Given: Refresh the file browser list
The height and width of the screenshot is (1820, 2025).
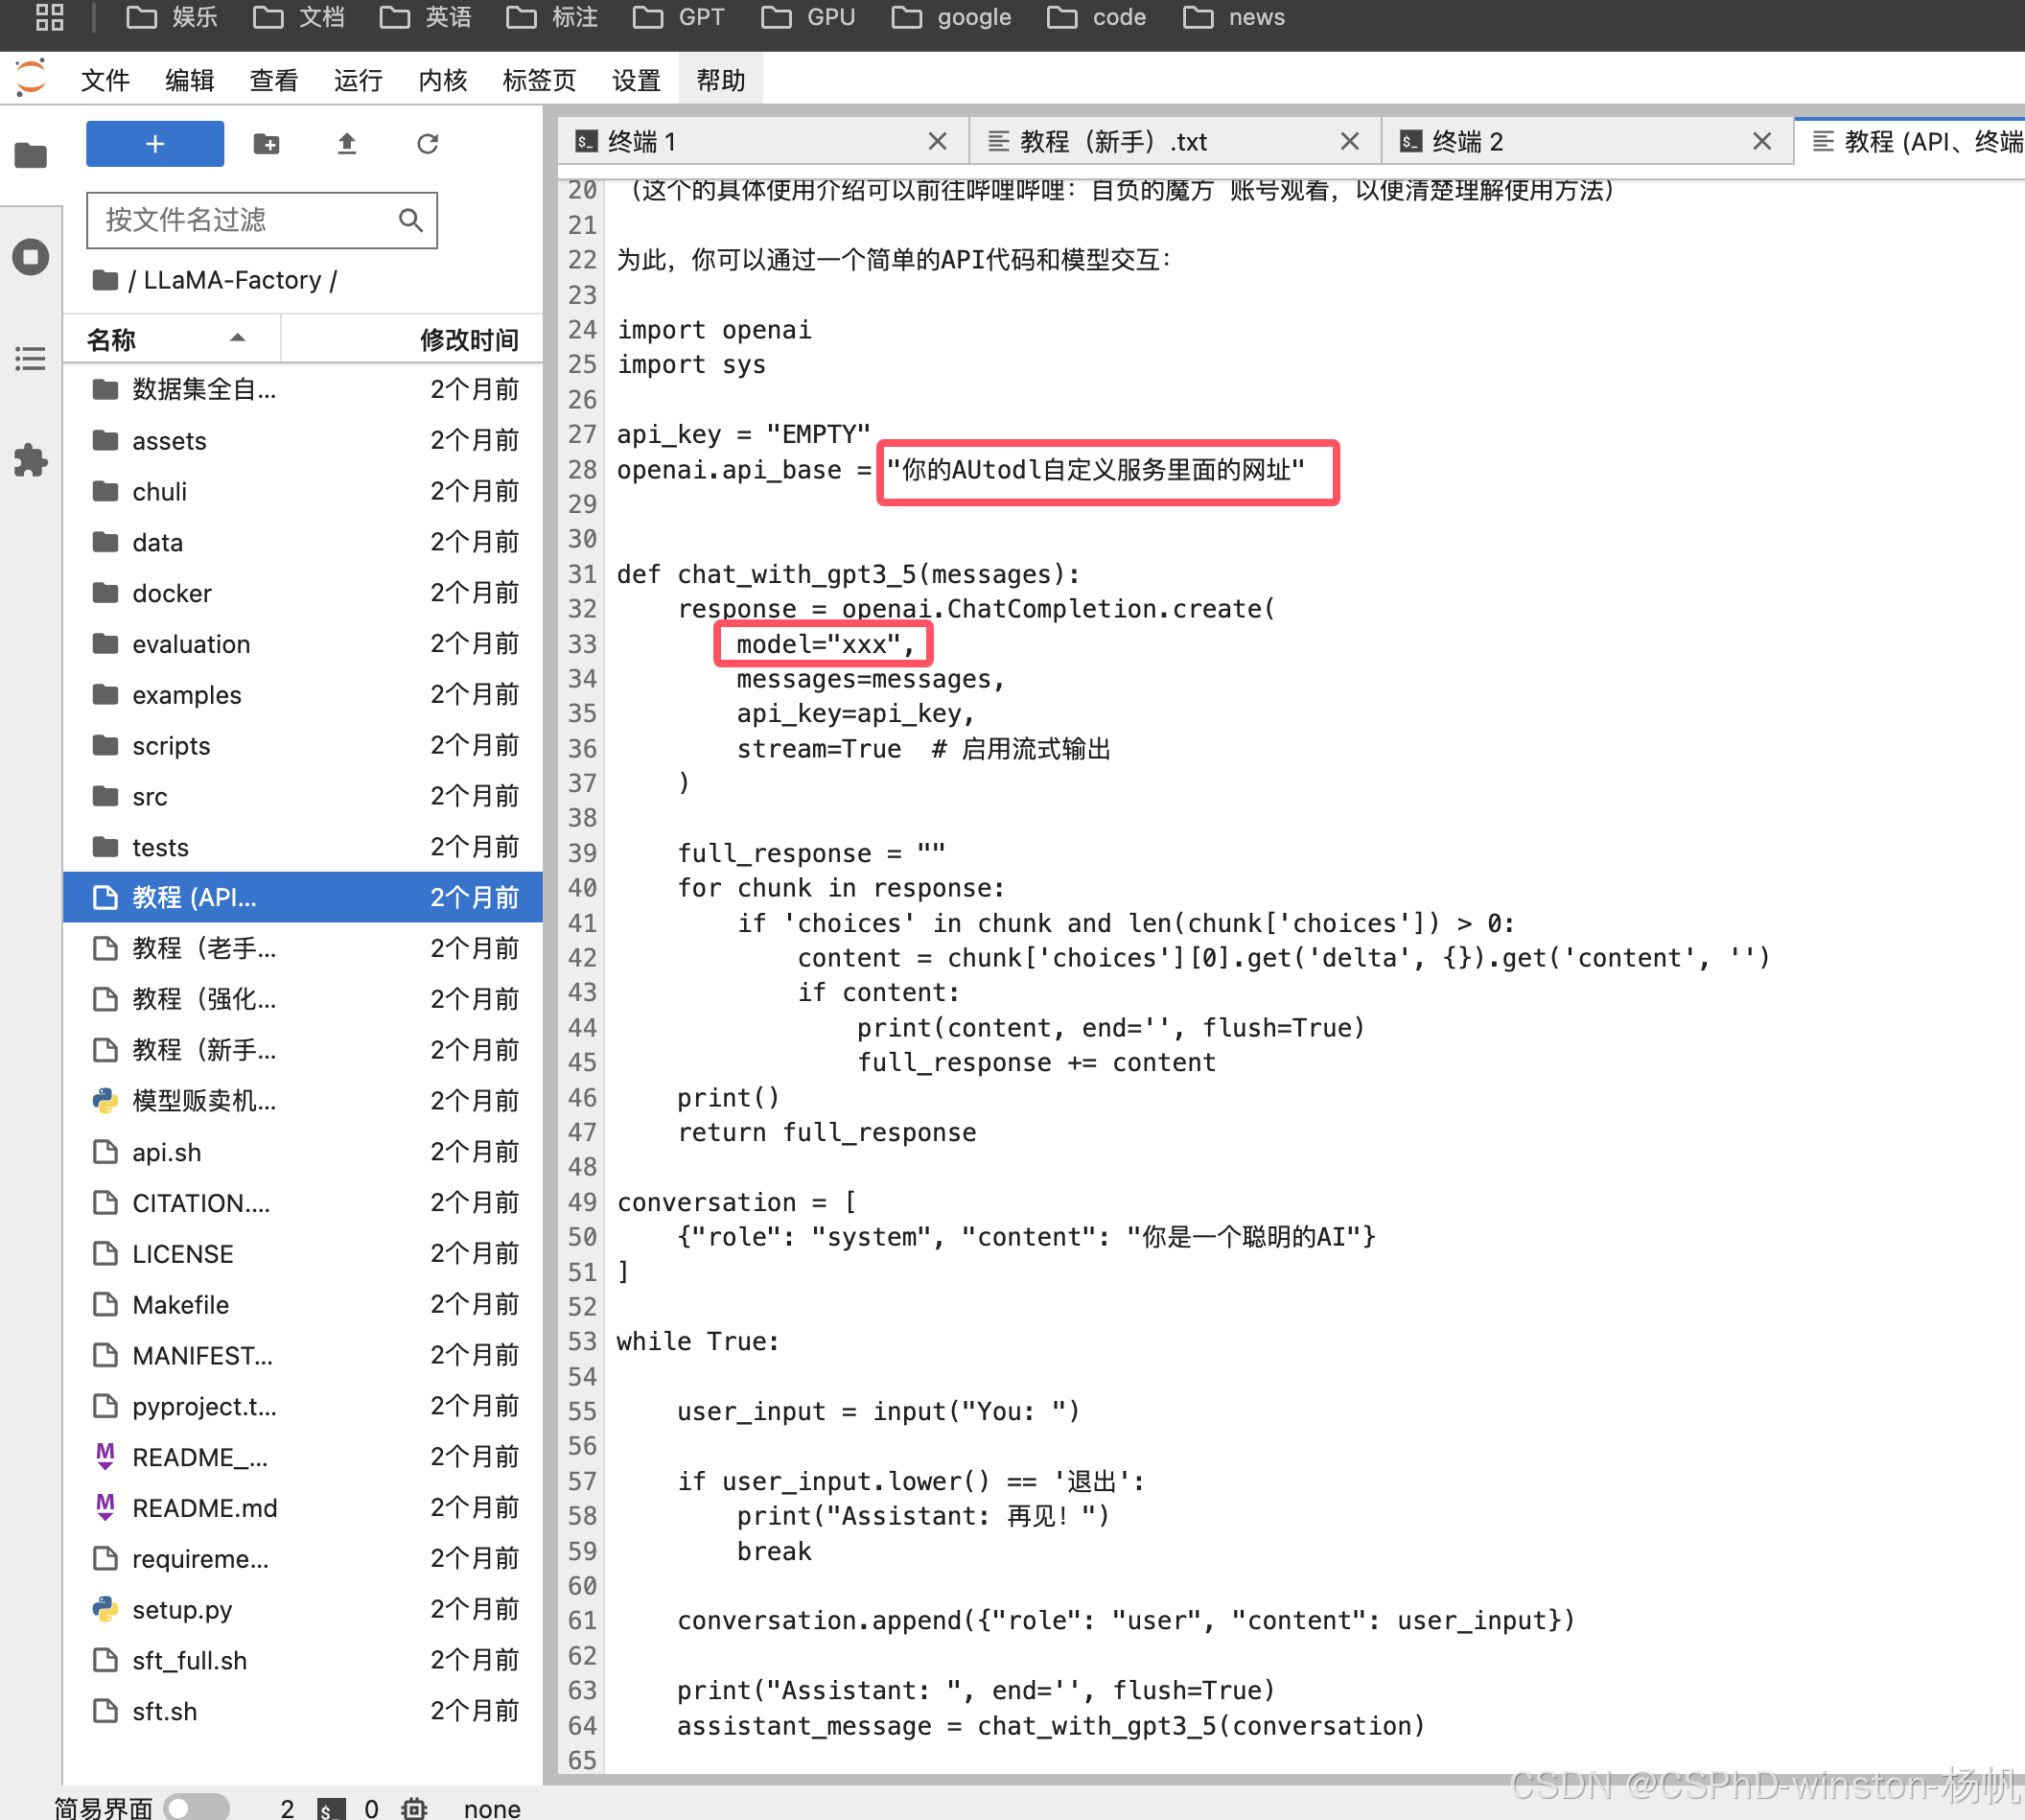Looking at the screenshot, I should point(427,144).
